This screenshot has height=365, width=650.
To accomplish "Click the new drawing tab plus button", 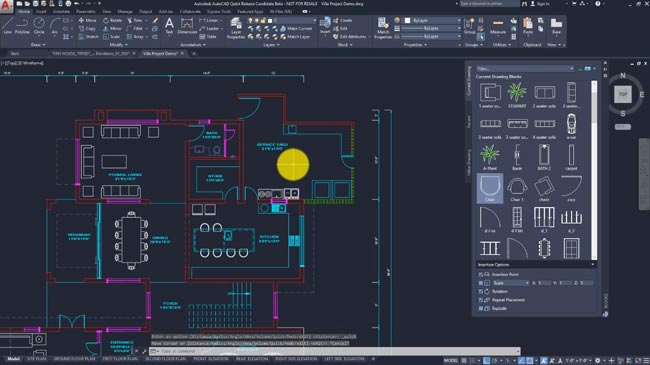I will point(194,54).
